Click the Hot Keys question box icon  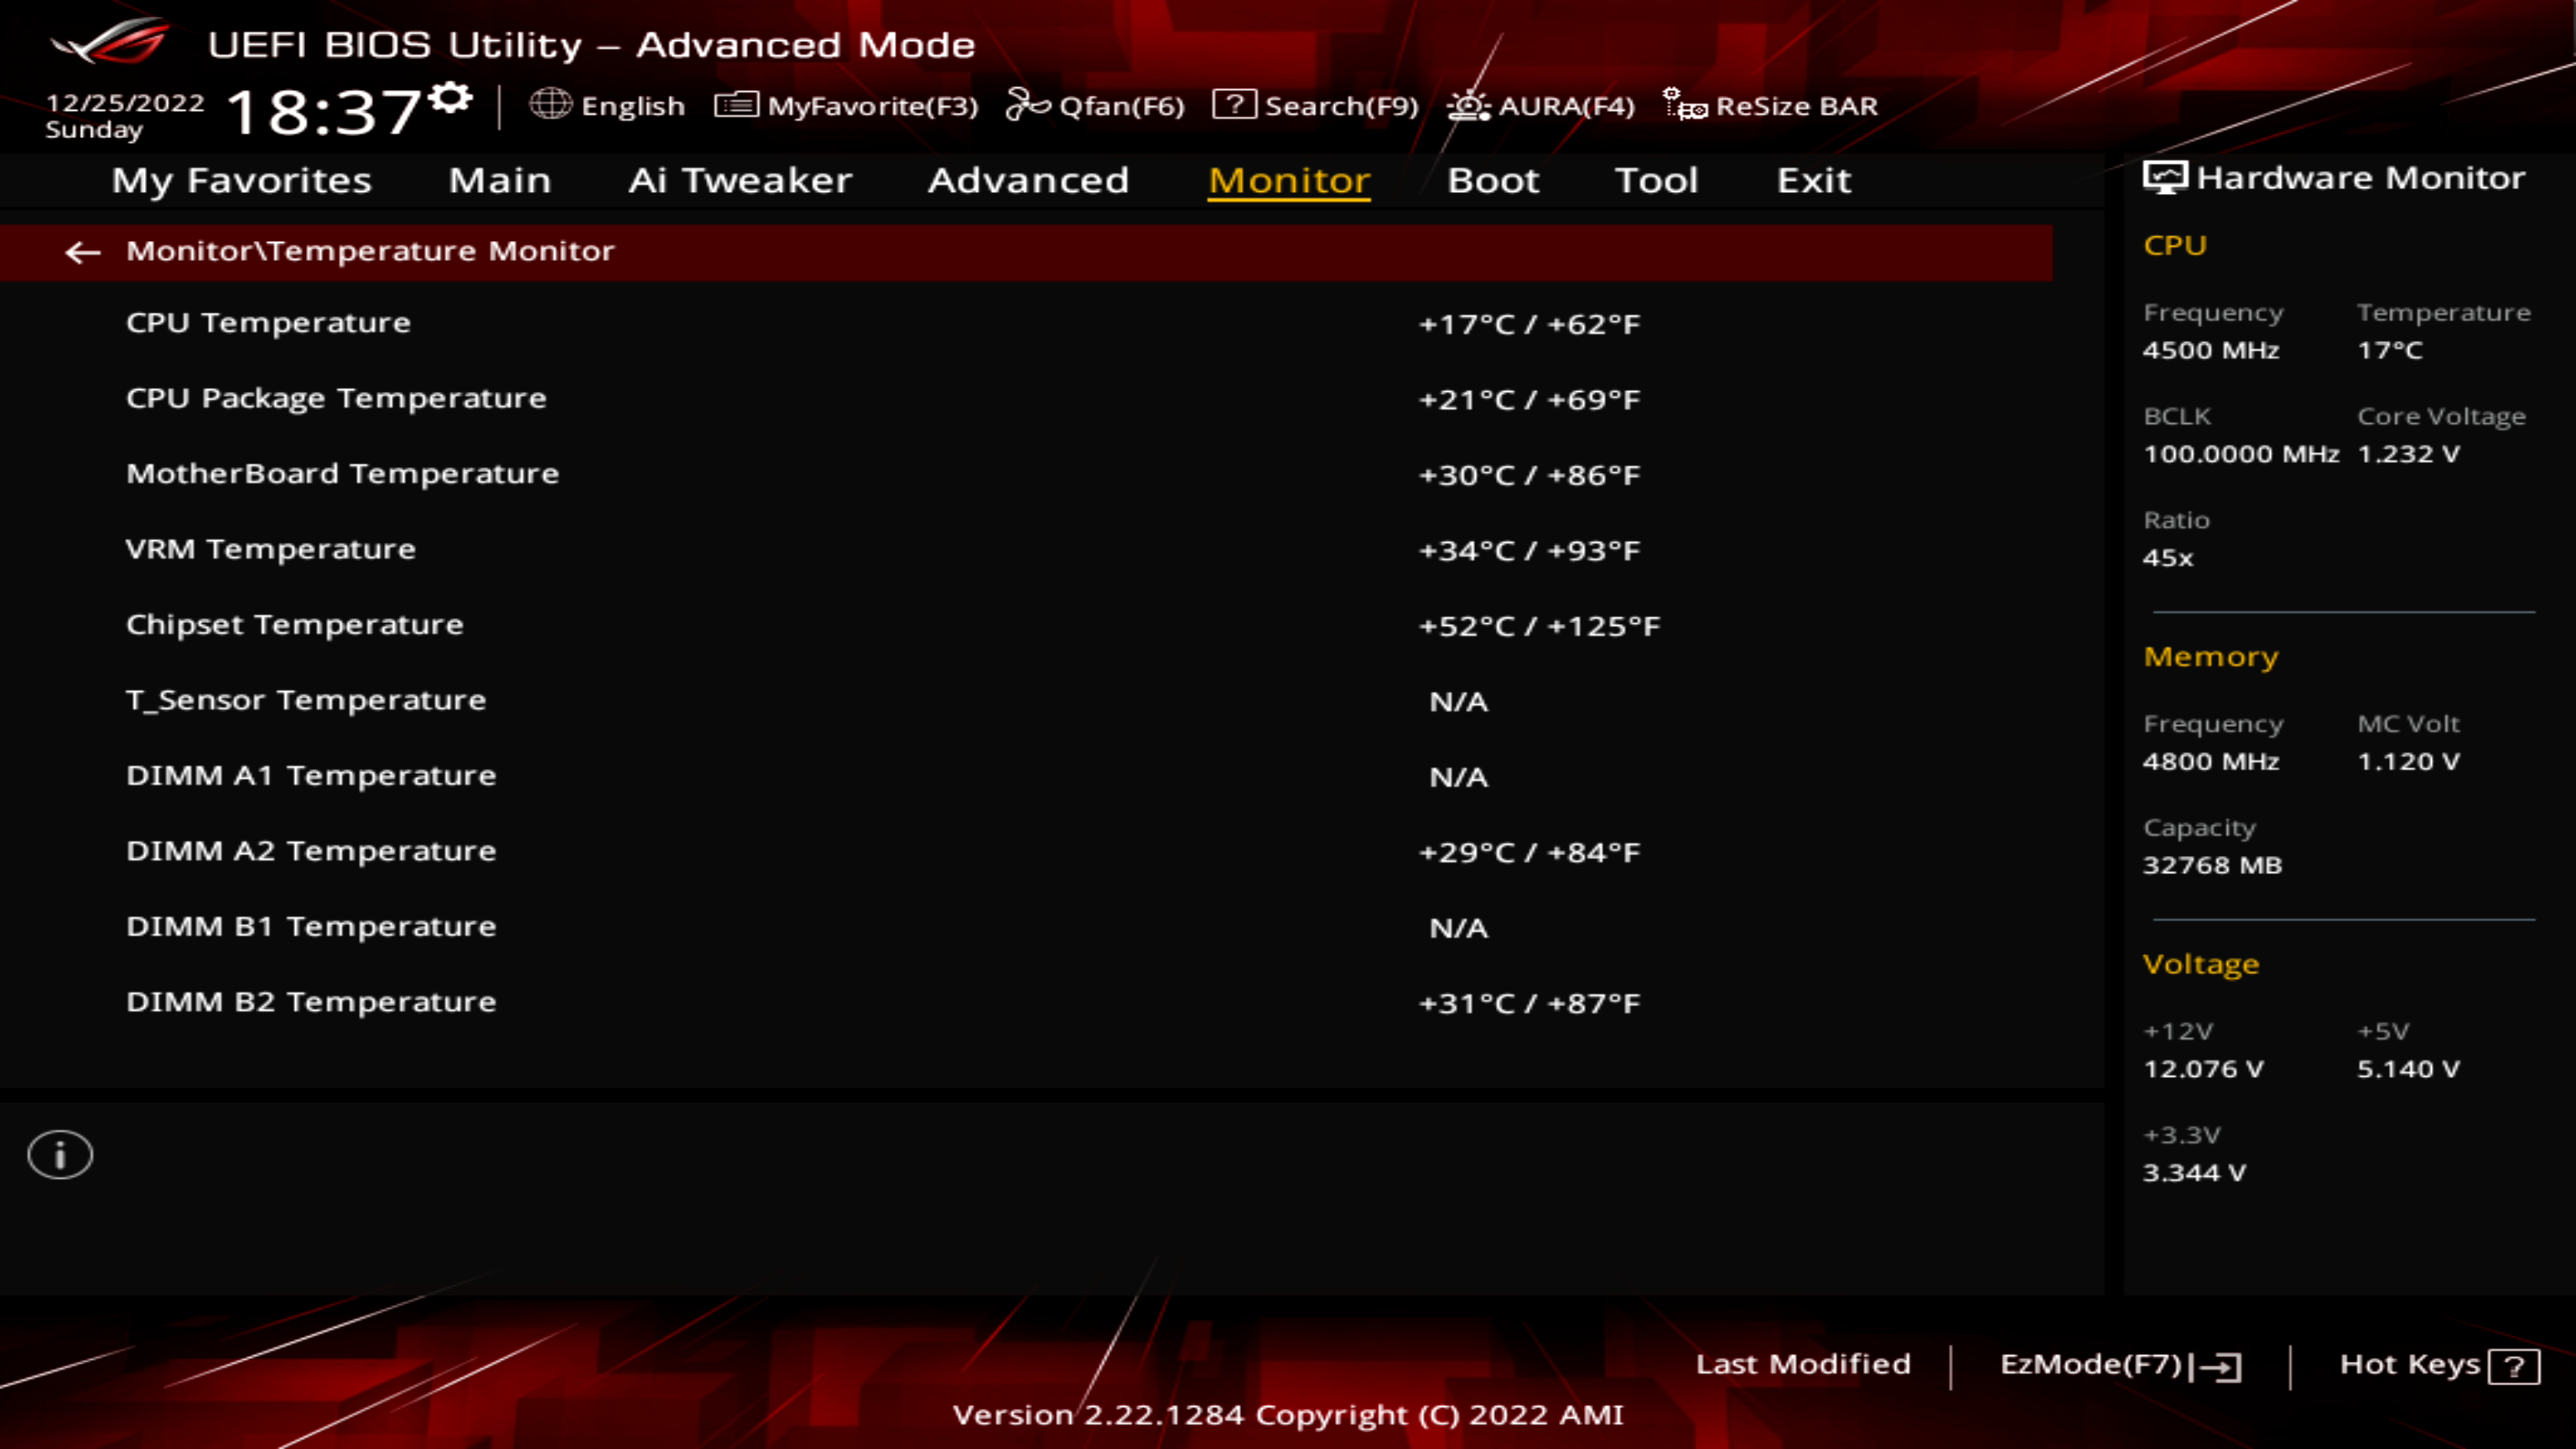(x=2514, y=1366)
